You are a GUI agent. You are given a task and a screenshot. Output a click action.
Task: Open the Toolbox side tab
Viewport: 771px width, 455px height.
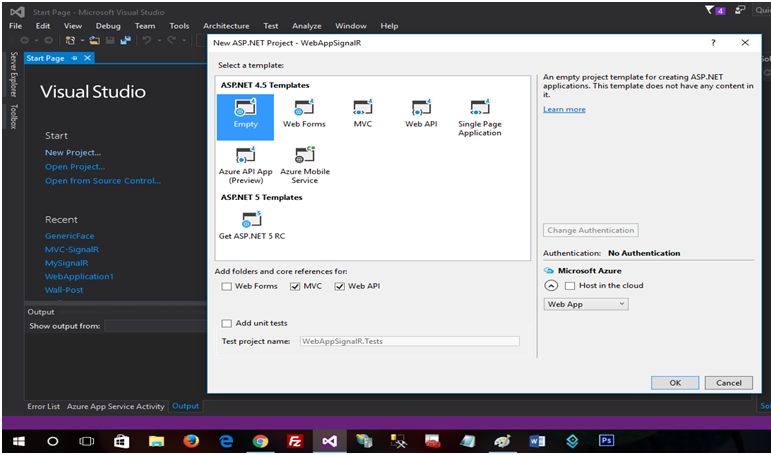(x=14, y=117)
